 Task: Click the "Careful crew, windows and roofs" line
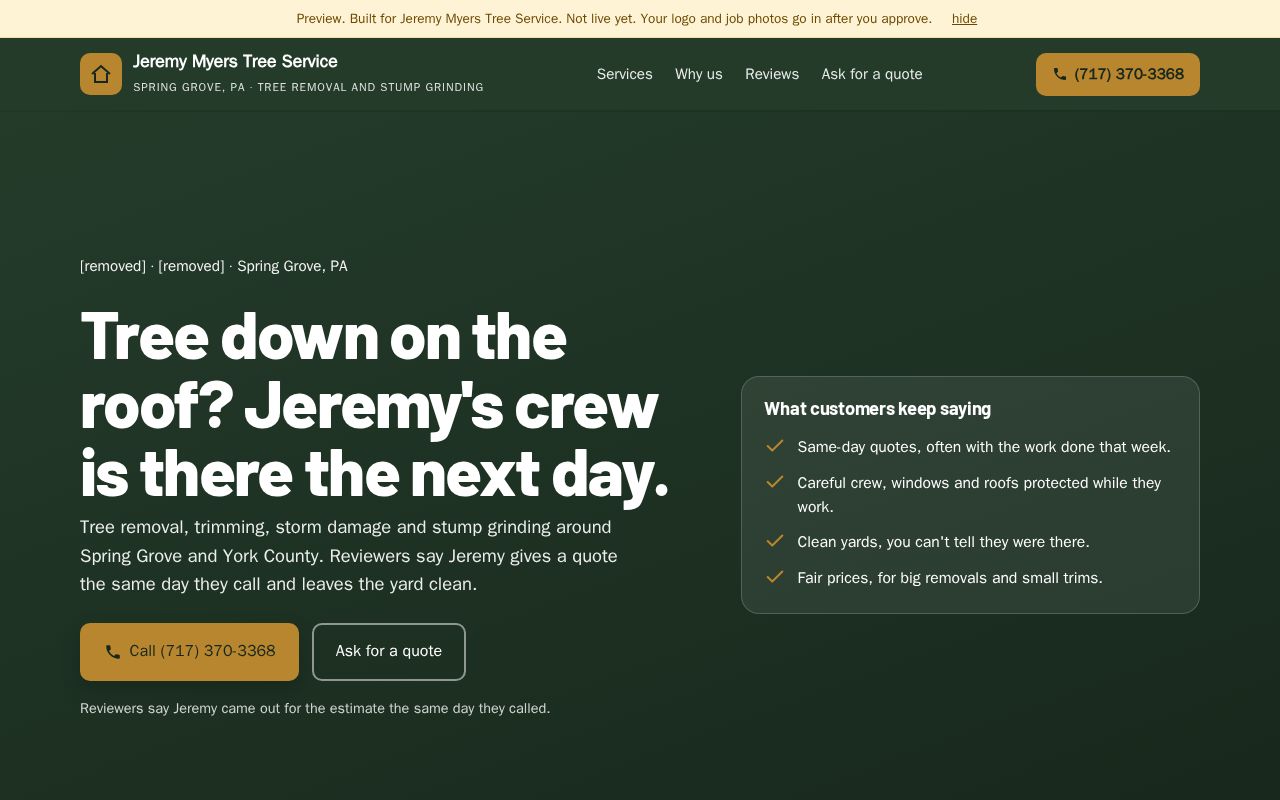[979, 495]
